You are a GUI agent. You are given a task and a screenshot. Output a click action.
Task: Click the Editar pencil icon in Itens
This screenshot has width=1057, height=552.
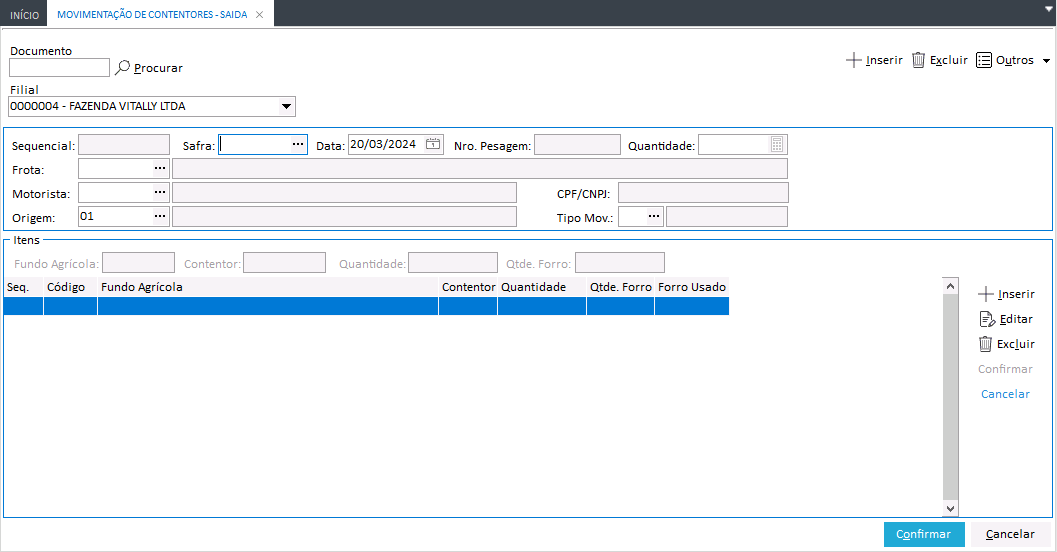pyautogui.click(x=986, y=319)
